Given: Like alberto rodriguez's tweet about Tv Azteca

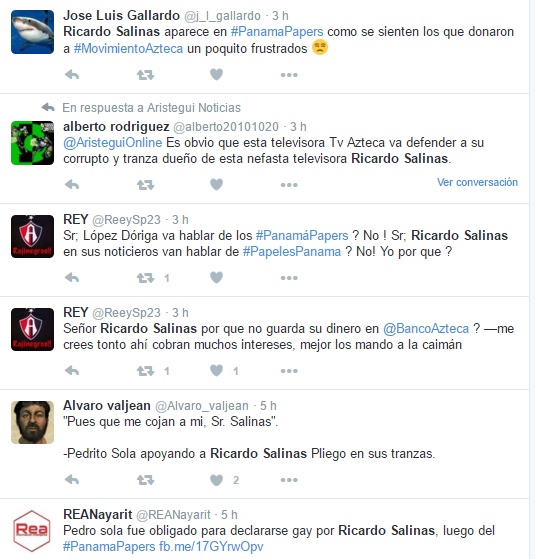Looking at the screenshot, I should point(216,185).
